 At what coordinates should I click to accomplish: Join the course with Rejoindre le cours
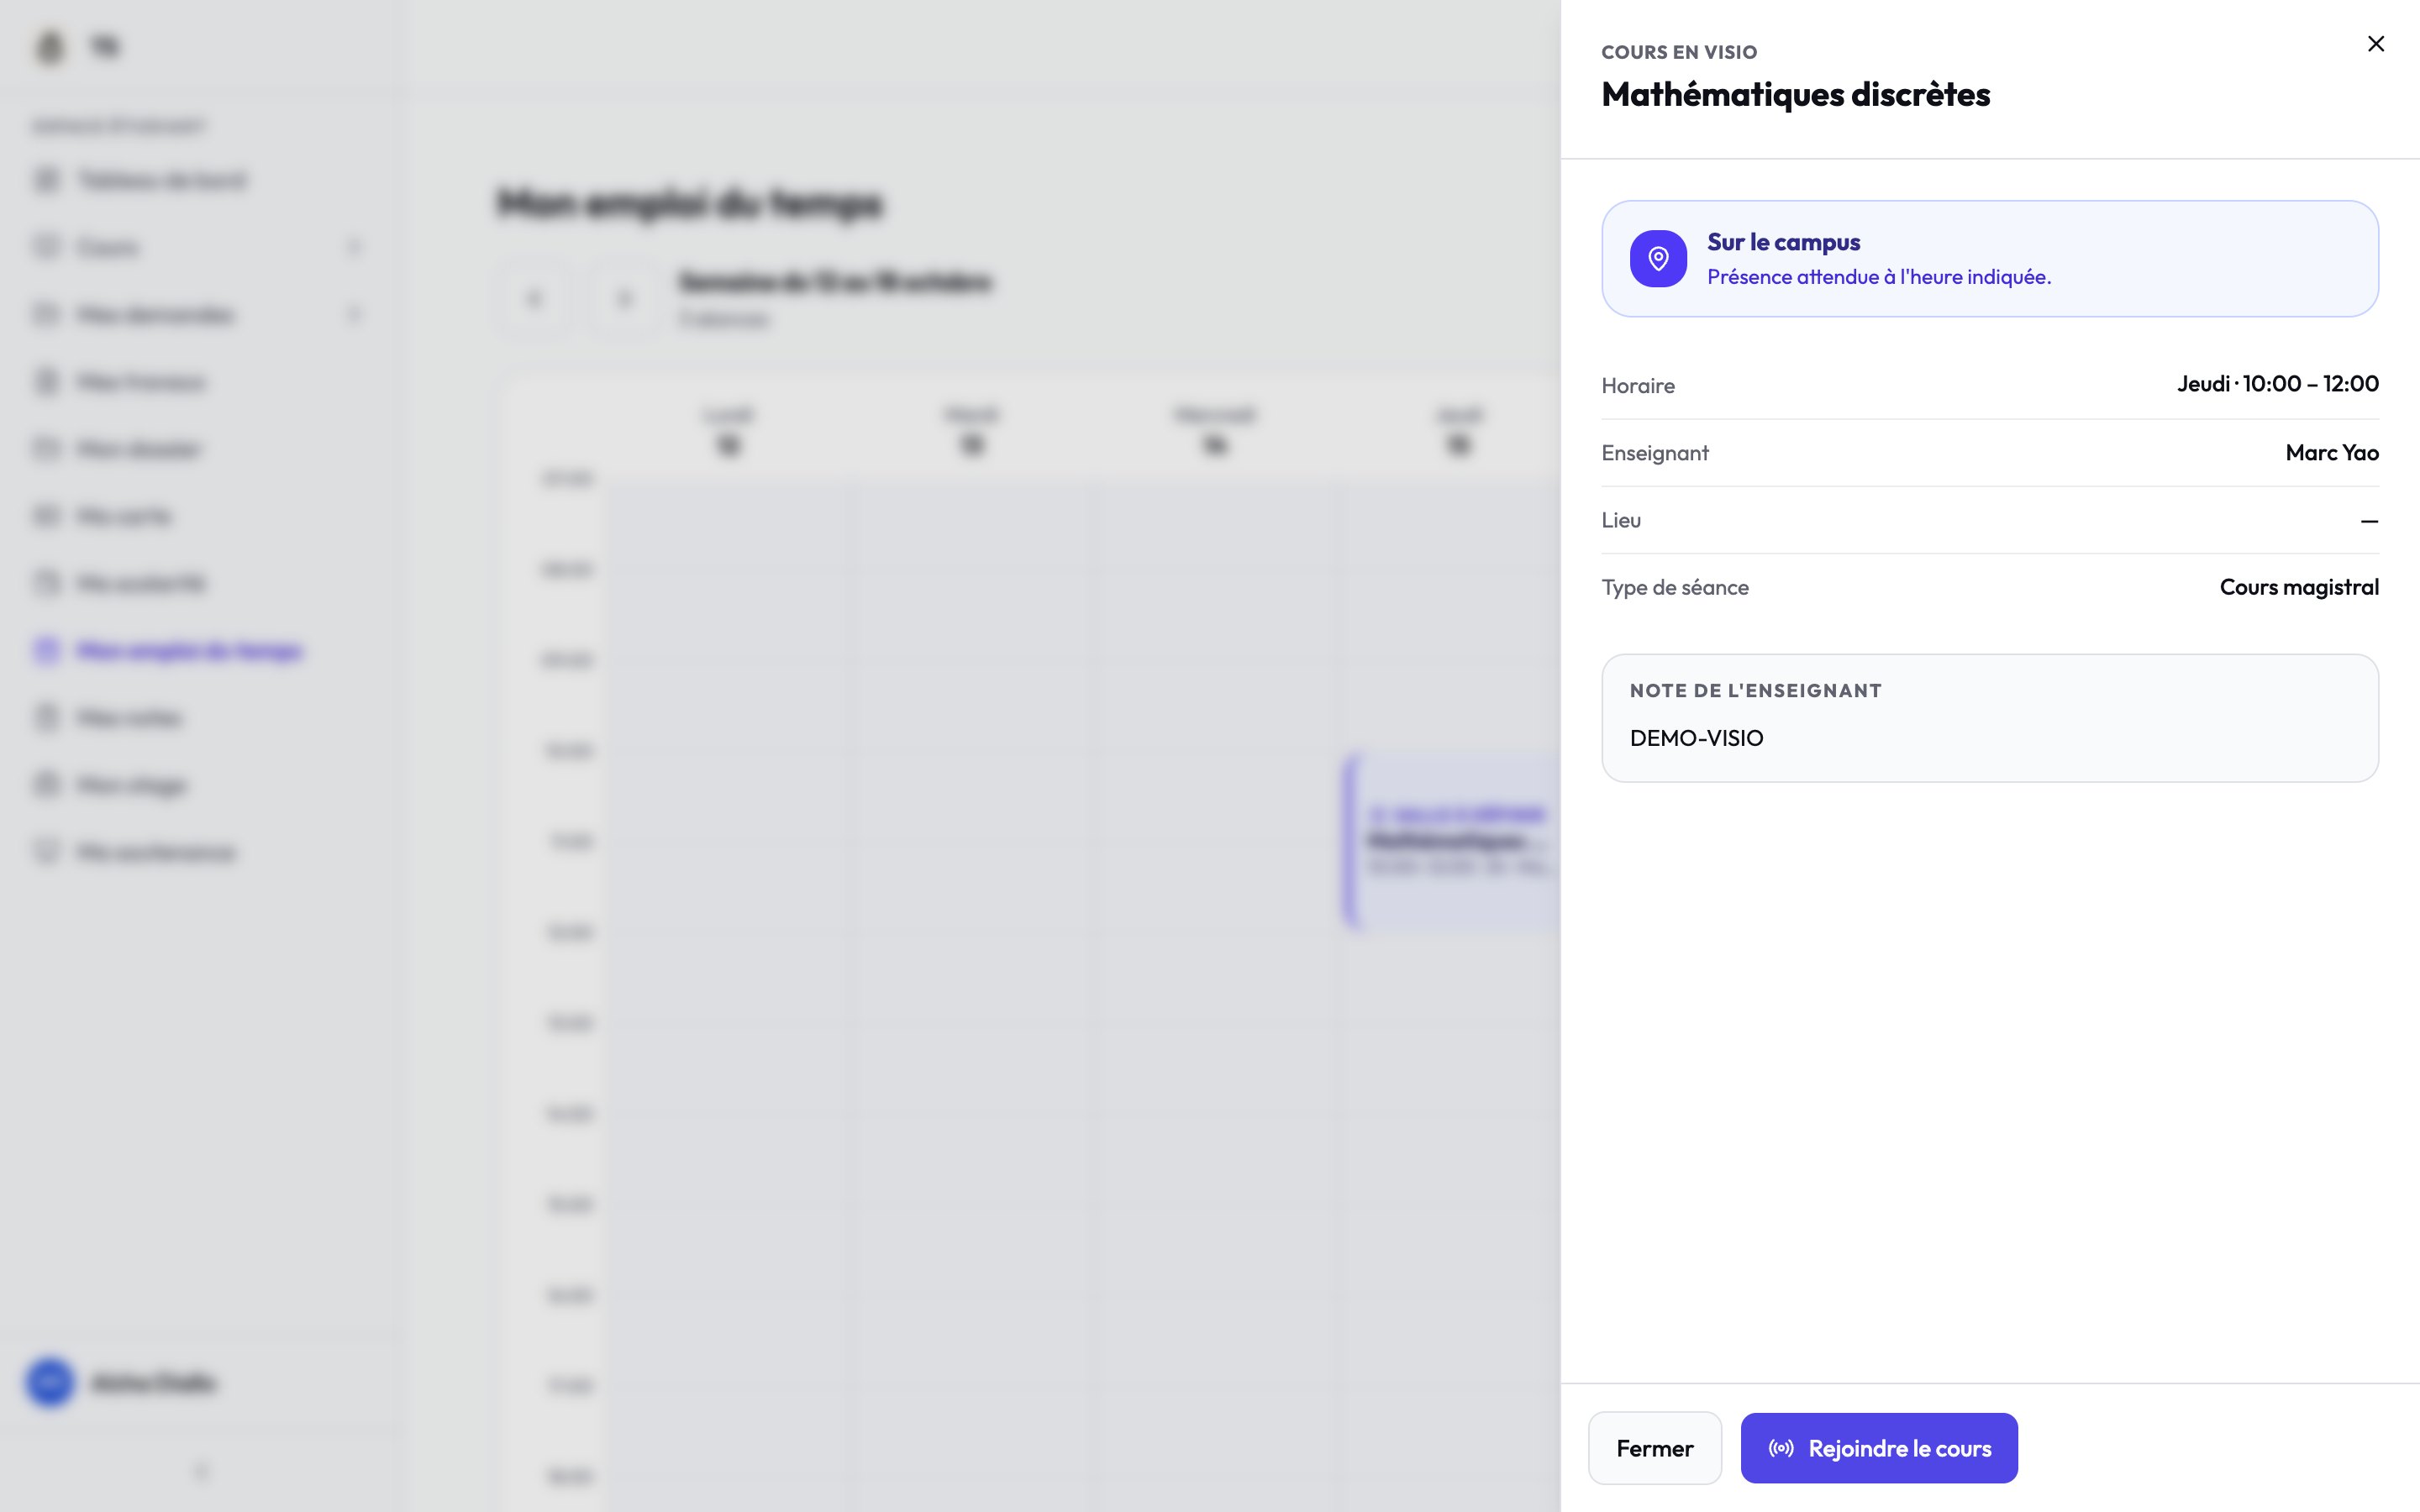click(x=1878, y=1448)
